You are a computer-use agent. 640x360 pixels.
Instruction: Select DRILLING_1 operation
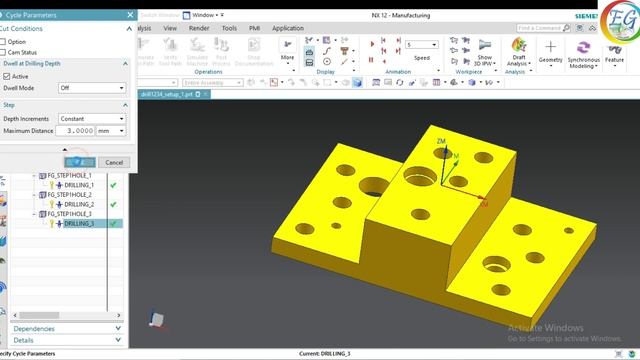coord(79,185)
